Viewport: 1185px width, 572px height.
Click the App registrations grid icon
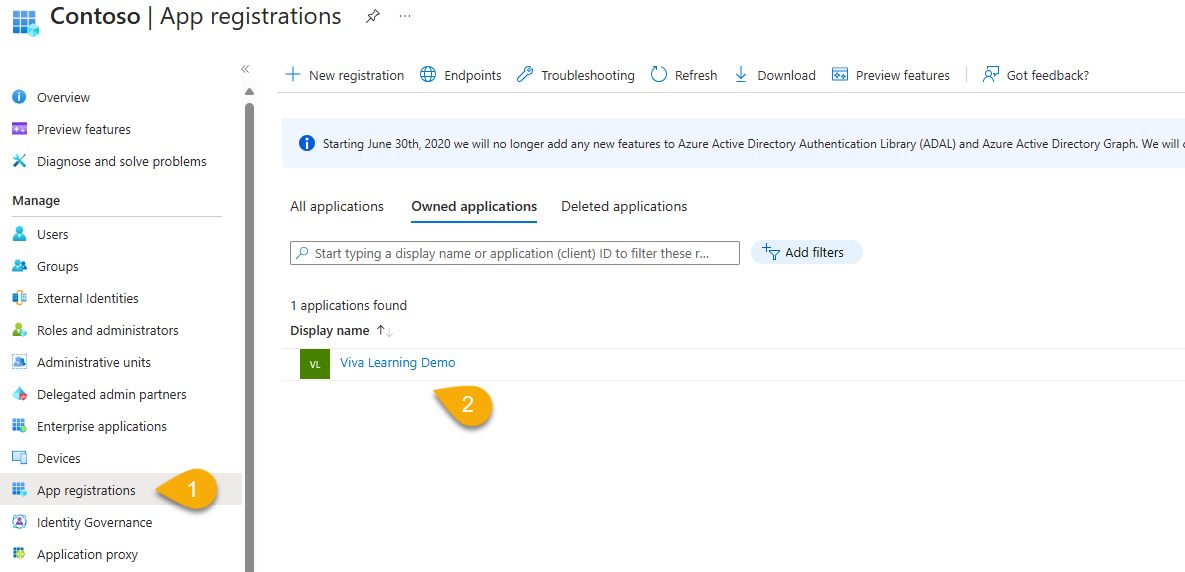tap(20, 490)
